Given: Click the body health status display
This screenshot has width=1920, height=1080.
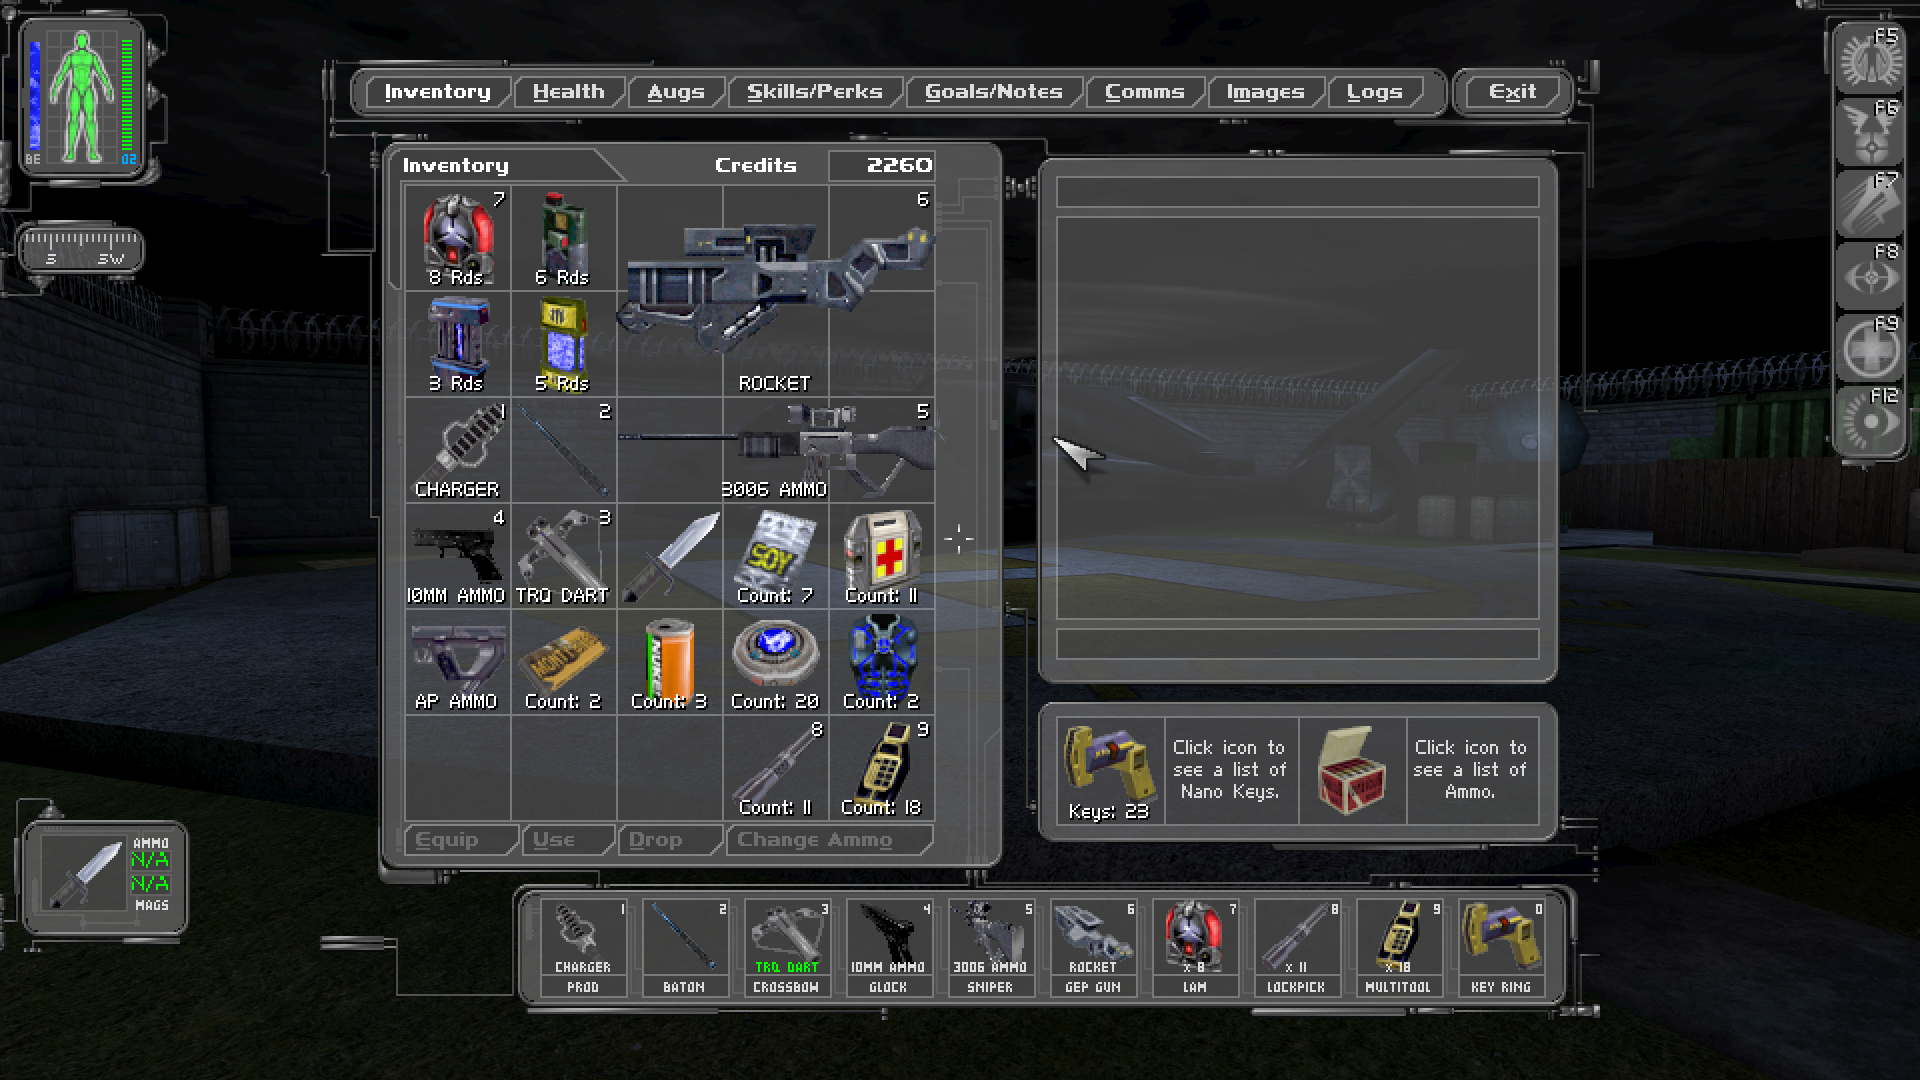Looking at the screenshot, I should 82,97.
